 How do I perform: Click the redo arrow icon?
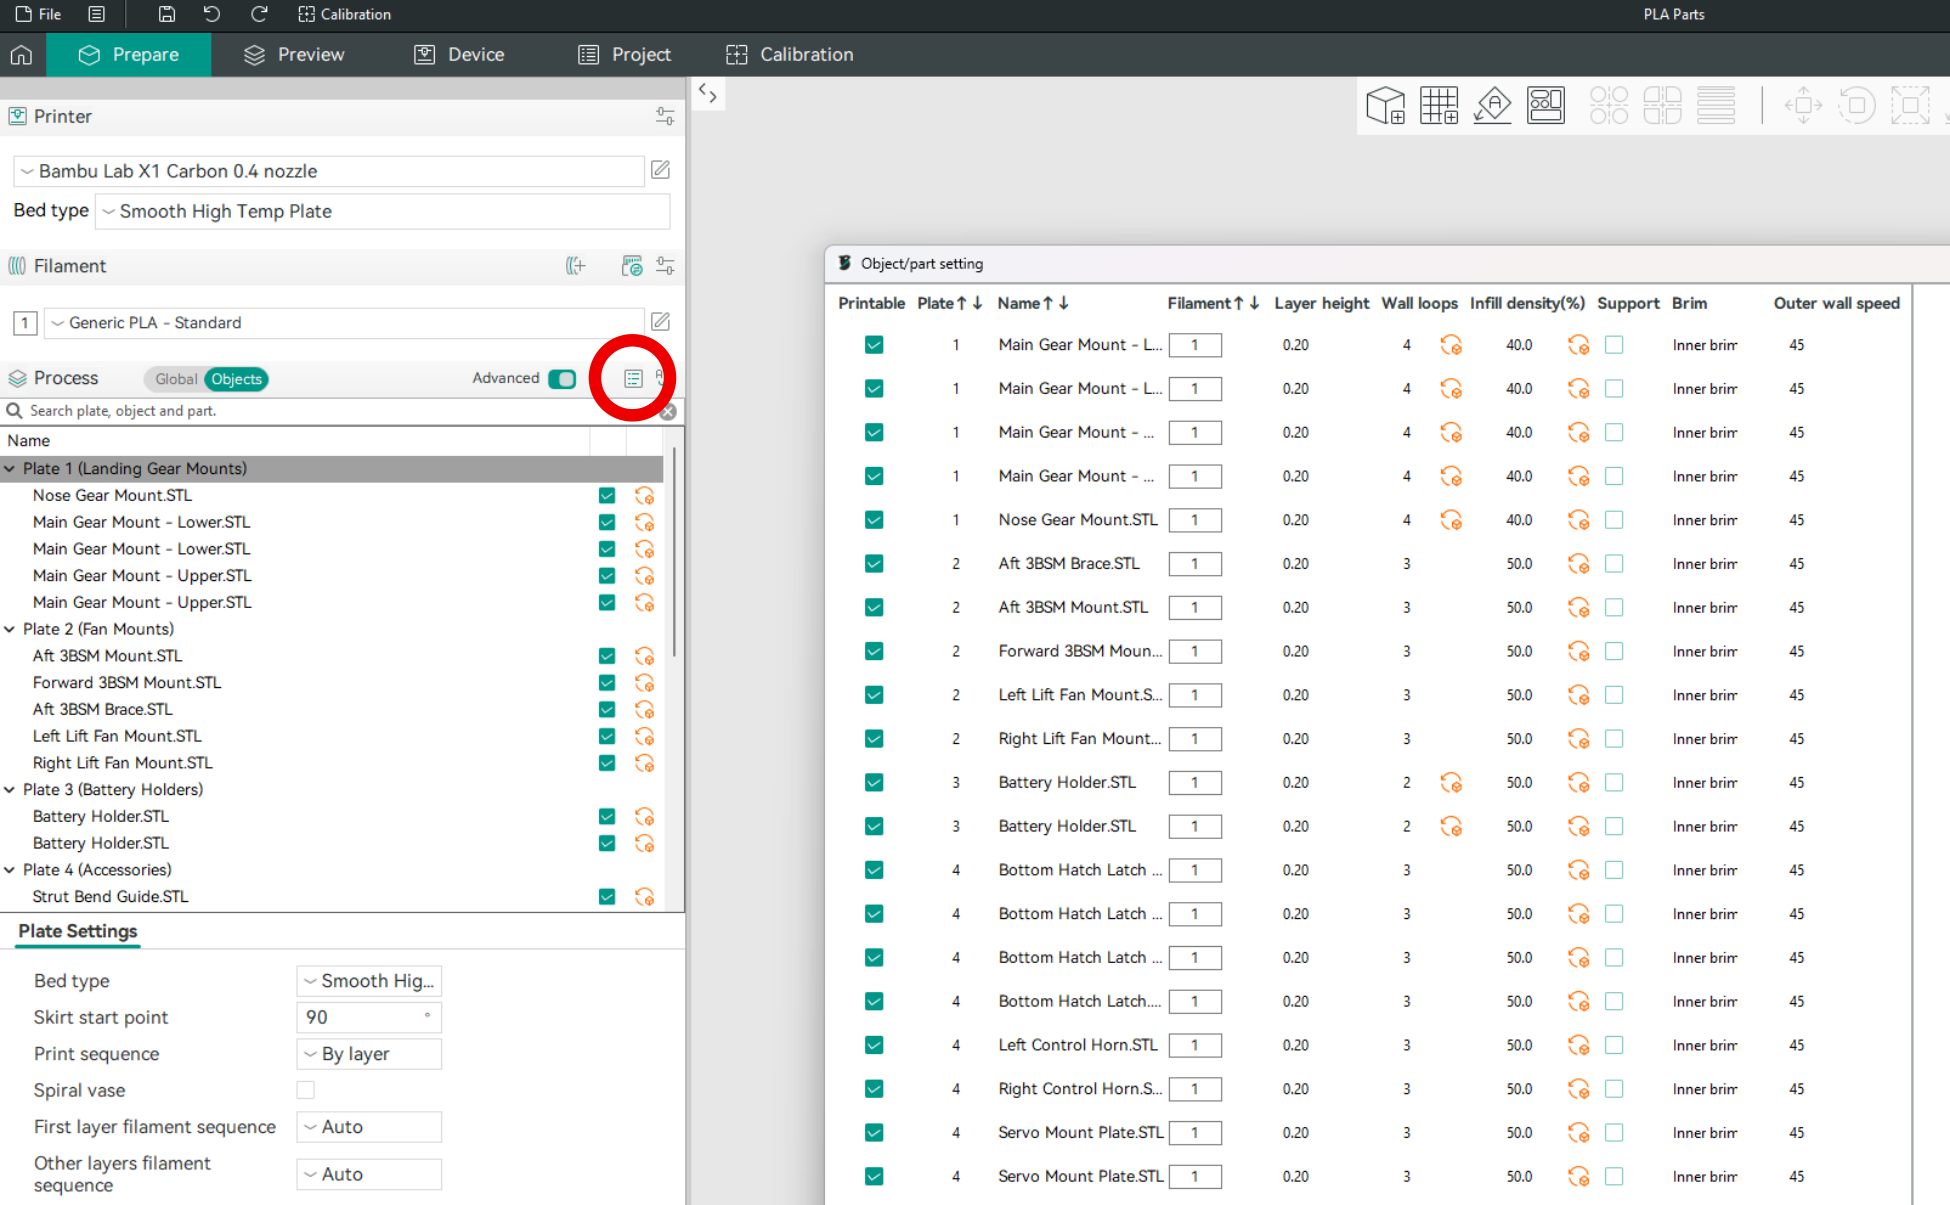click(259, 14)
